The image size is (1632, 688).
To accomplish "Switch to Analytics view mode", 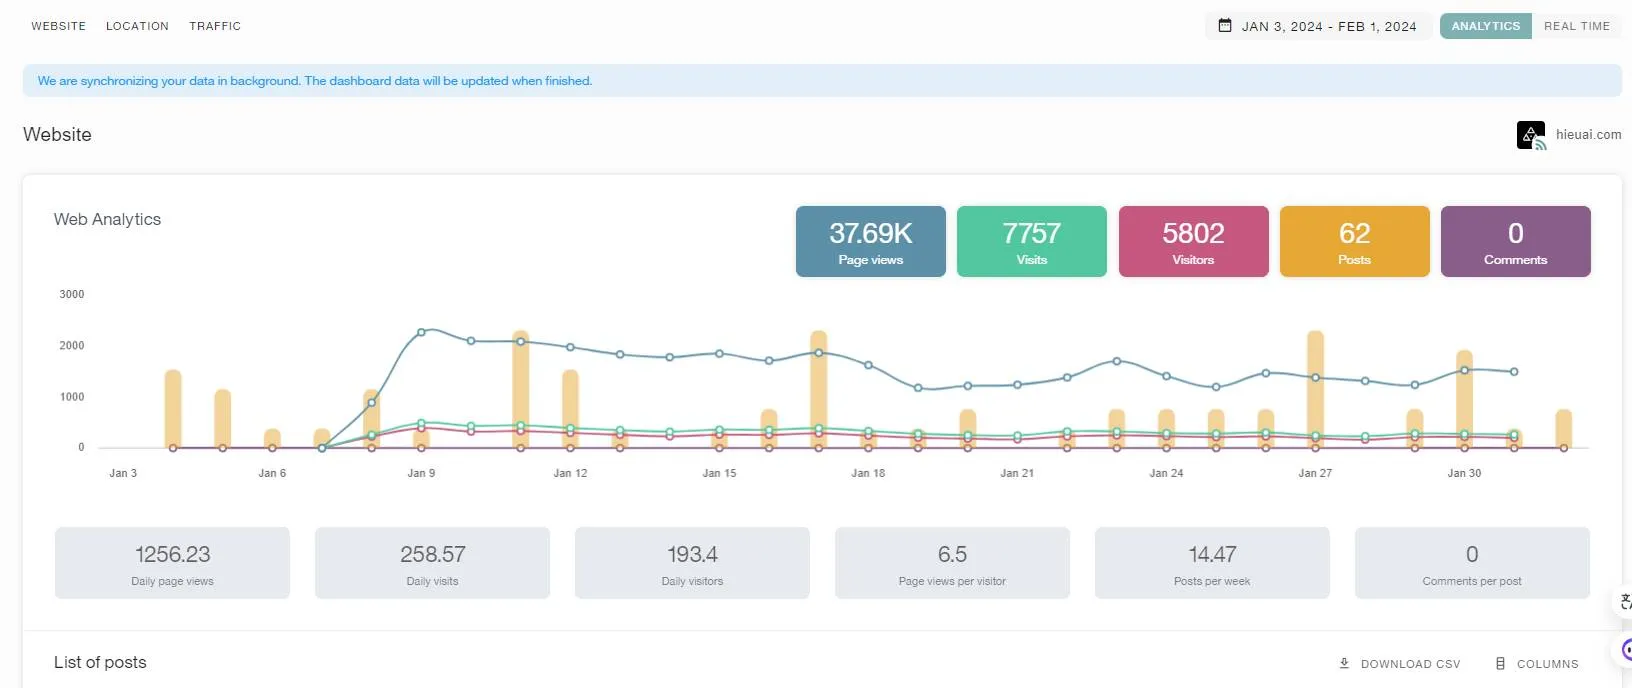I will tap(1485, 26).
